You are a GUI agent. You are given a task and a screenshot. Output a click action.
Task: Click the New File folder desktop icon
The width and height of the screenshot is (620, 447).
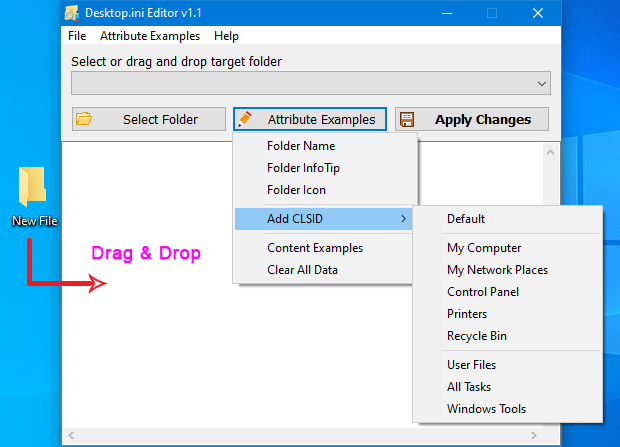(x=33, y=190)
